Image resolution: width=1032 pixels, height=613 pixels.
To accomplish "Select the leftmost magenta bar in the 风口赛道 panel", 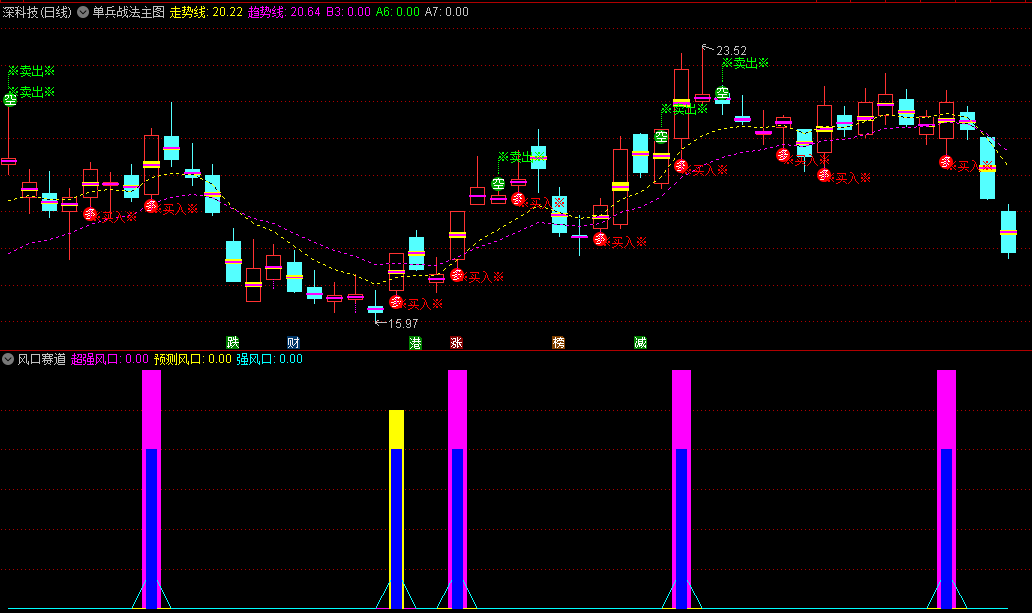I will tap(151, 489).
